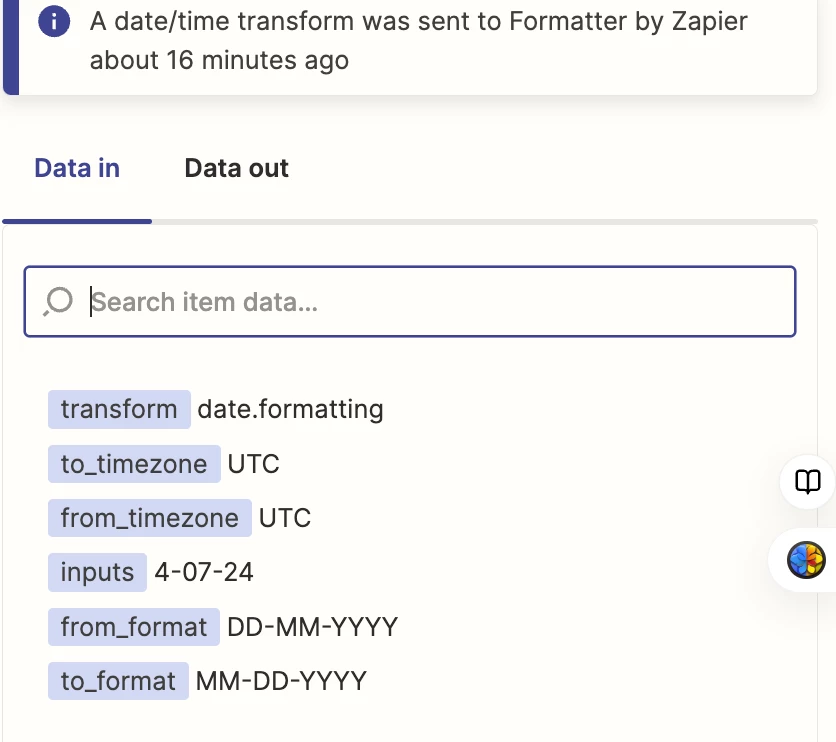Click the MM-DD-YYYY format value
Viewport: 836px width, 742px height.
[x=281, y=681]
